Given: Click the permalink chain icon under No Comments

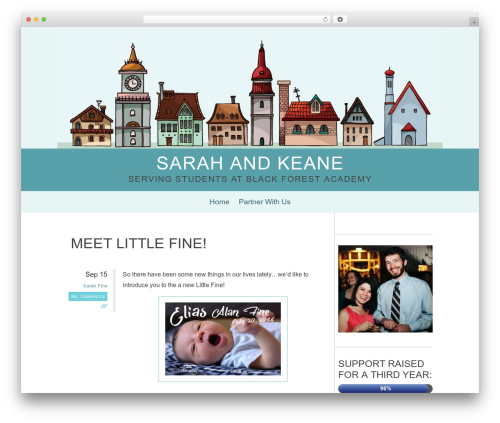Looking at the screenshot, I should [x=104, y=306].
